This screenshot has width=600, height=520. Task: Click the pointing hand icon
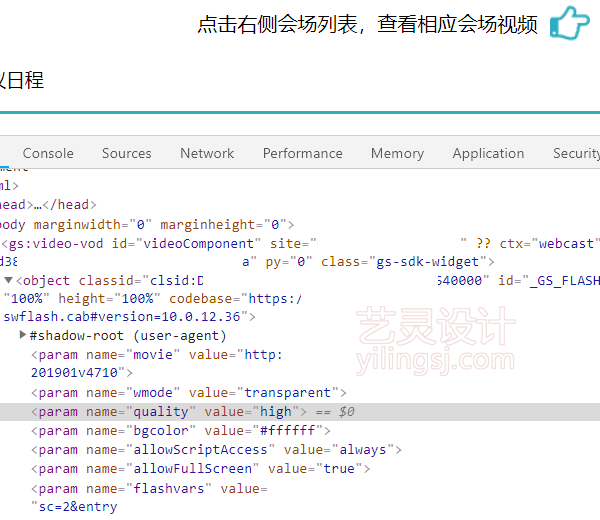tap(569, 23)
